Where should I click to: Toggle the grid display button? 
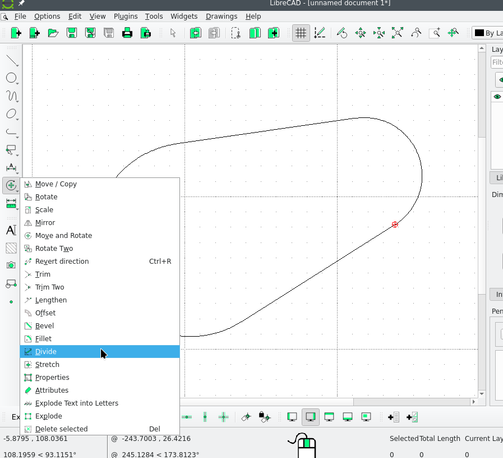point(301,33)
